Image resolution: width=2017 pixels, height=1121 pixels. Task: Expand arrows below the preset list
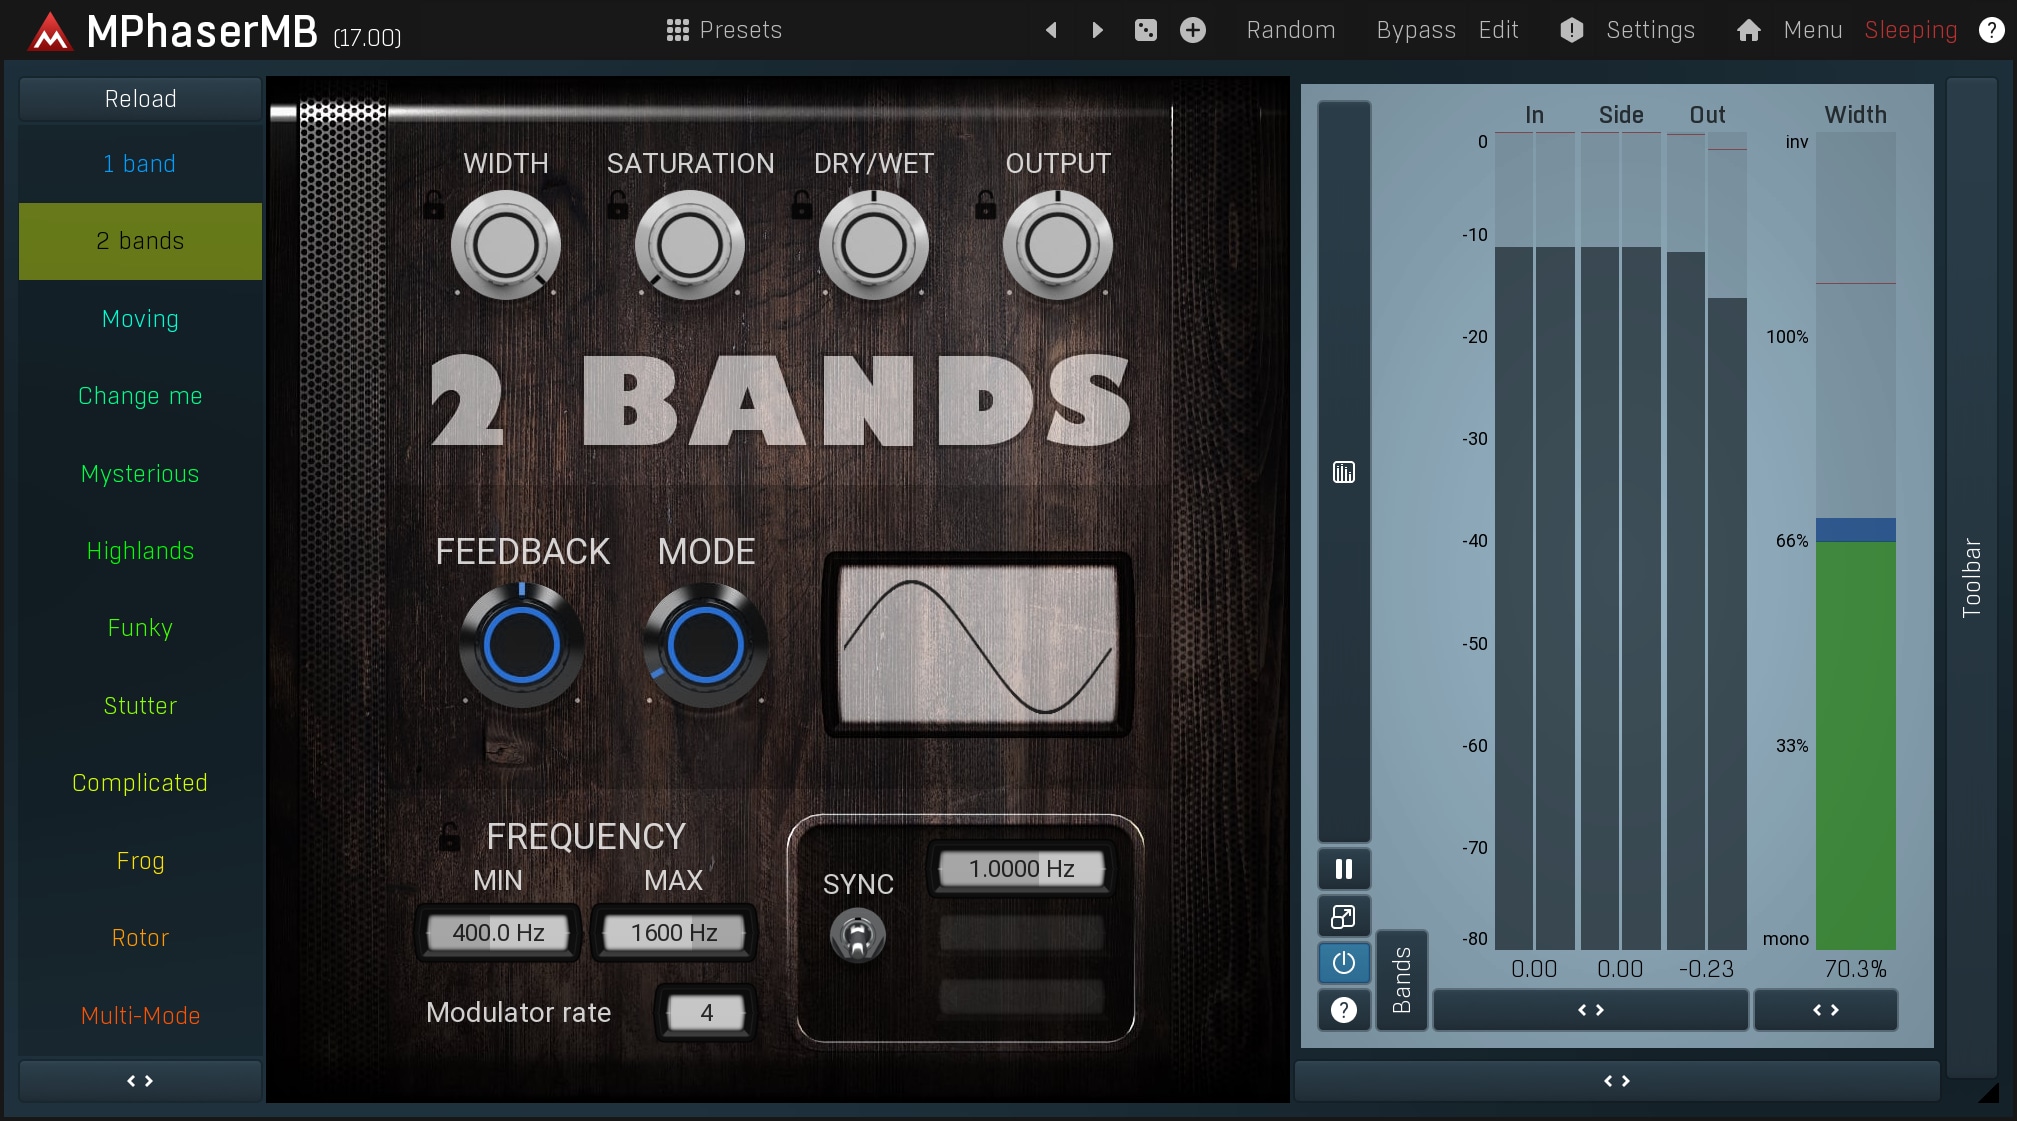(140, 1081)
